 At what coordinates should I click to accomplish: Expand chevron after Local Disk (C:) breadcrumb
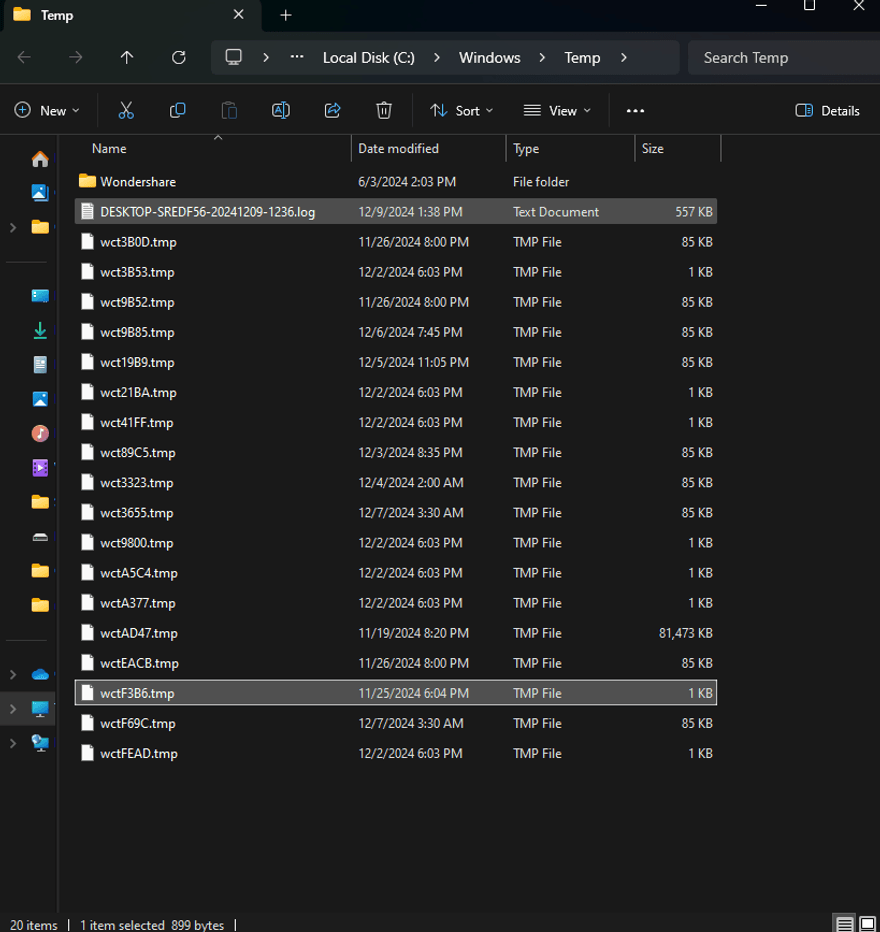point(437,58)
